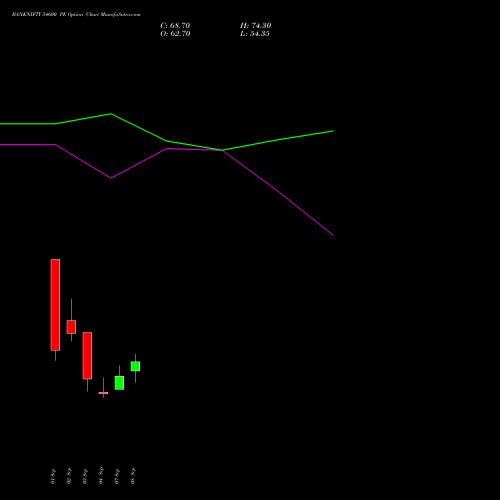This screenshot has height=500, width=500.
Task: Click the thin doji candle for 04 Sep
Action: pos(103,393)
